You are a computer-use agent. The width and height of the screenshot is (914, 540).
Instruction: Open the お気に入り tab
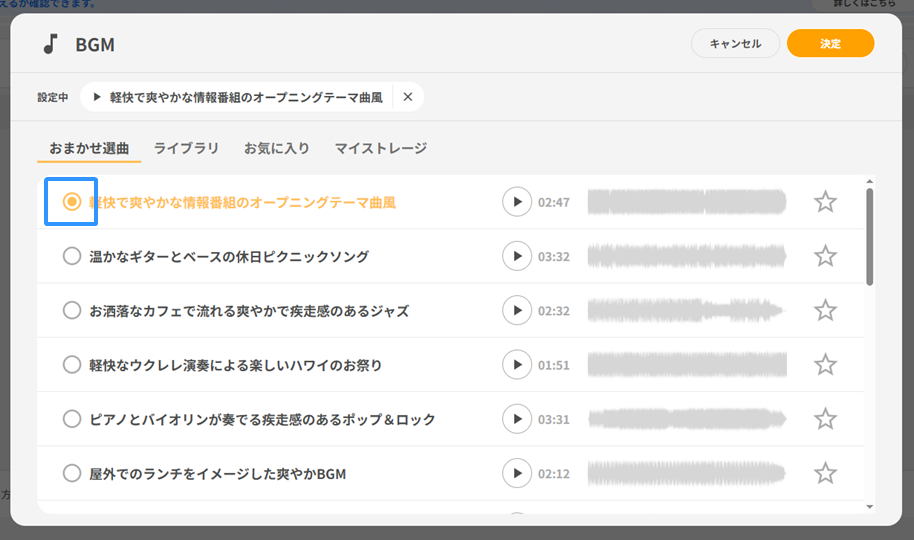click(x=277, y=148)
